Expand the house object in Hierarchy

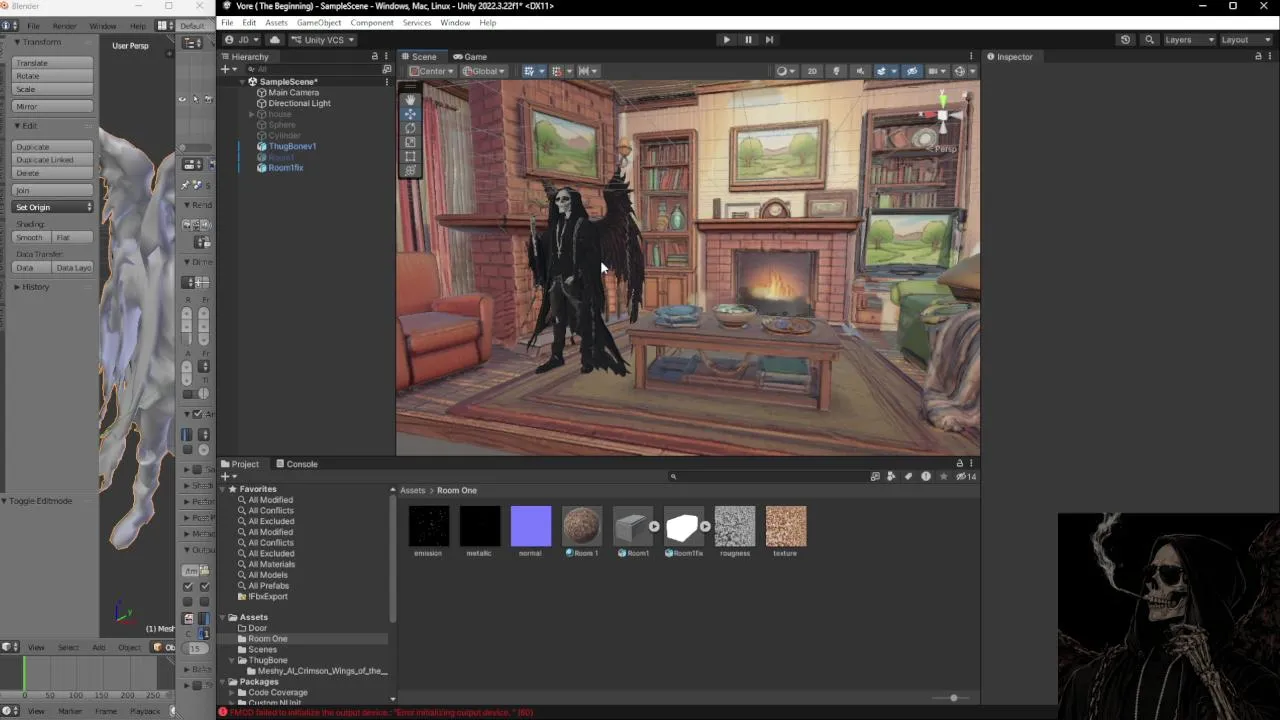click(252, 115)
